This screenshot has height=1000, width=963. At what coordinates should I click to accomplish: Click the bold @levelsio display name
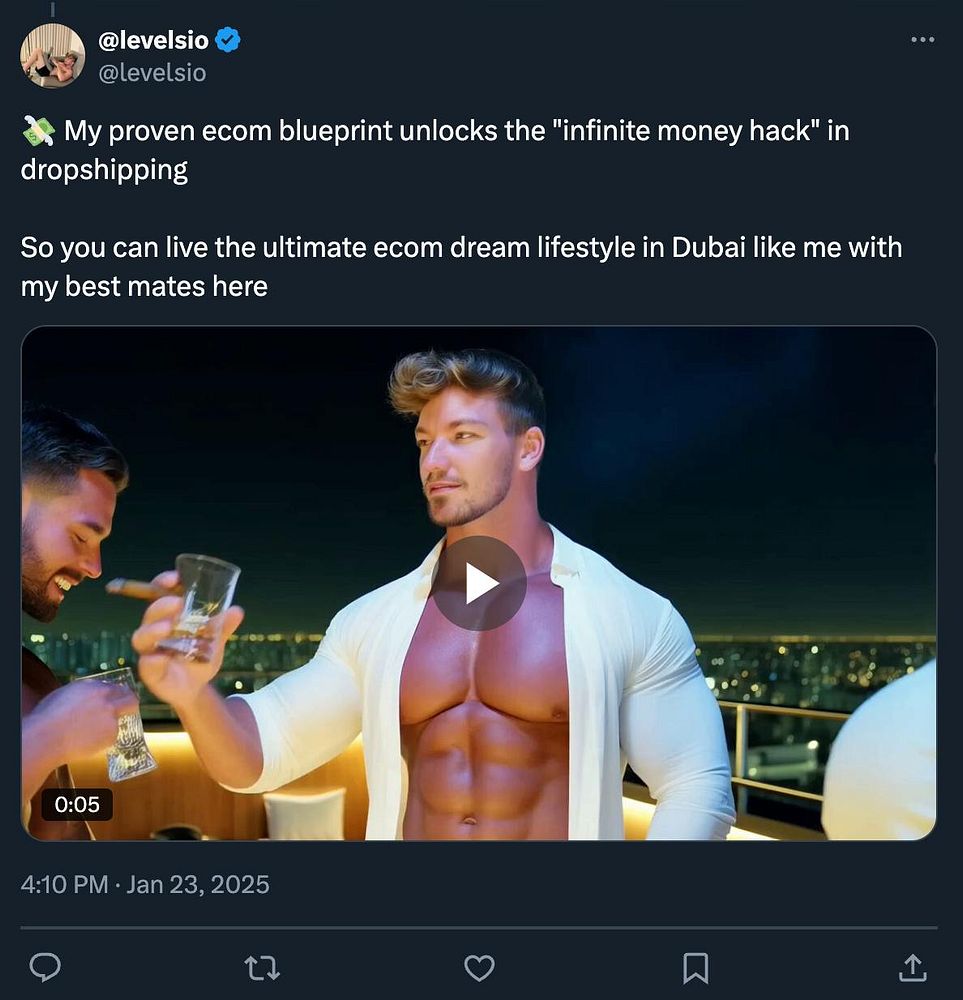(153, 41)
